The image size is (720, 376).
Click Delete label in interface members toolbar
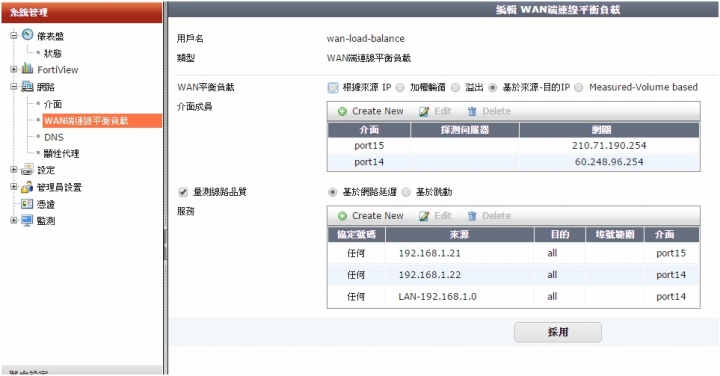(496, 112)
